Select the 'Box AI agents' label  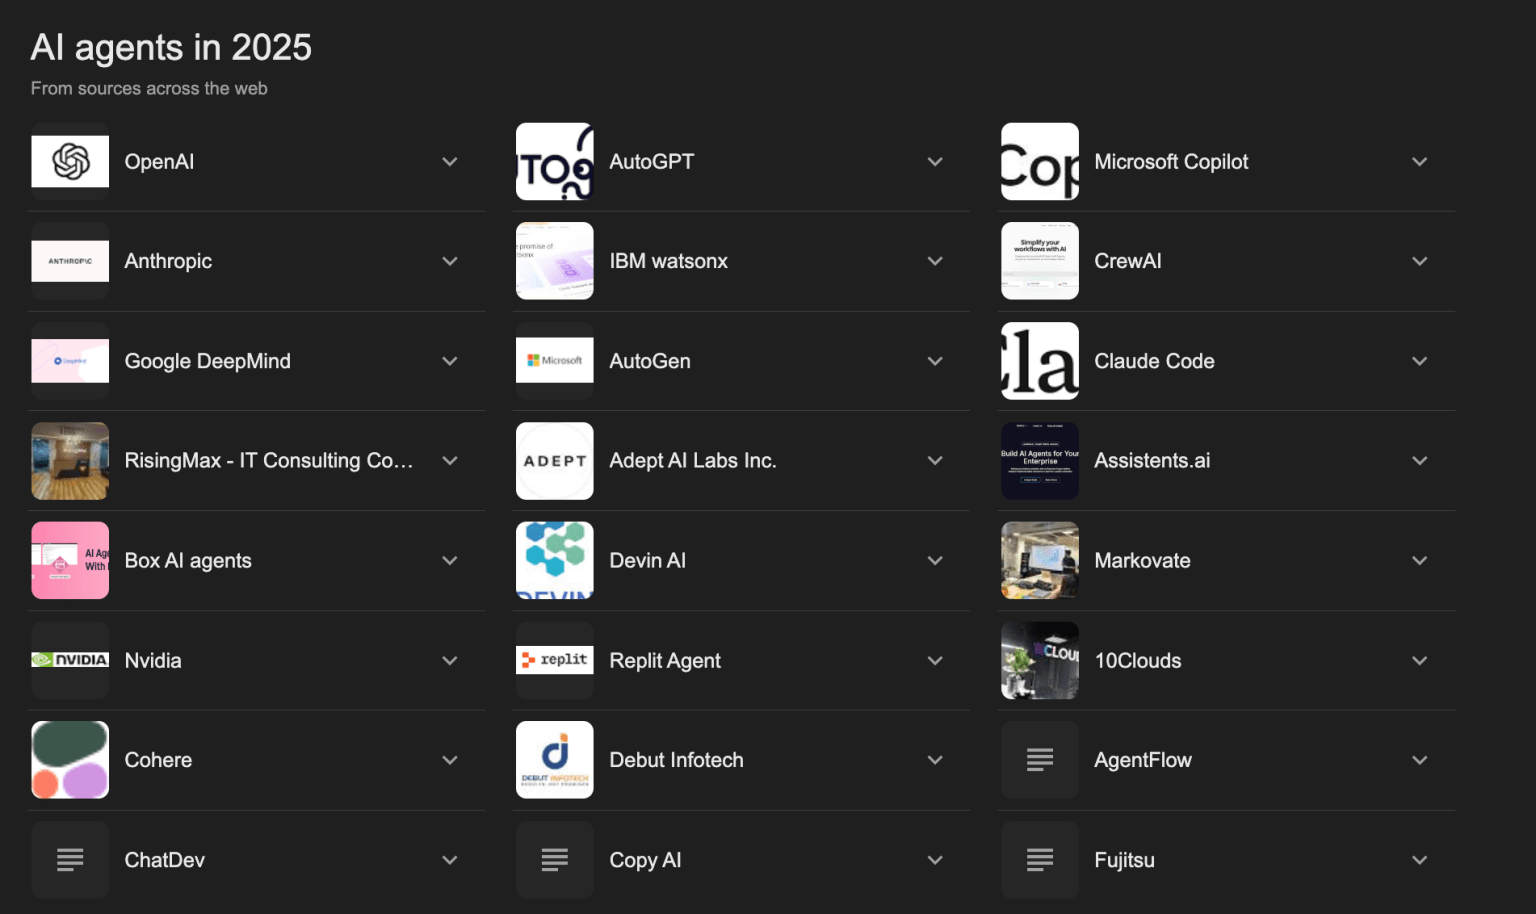pyautogui.click(x=188, y=561)
